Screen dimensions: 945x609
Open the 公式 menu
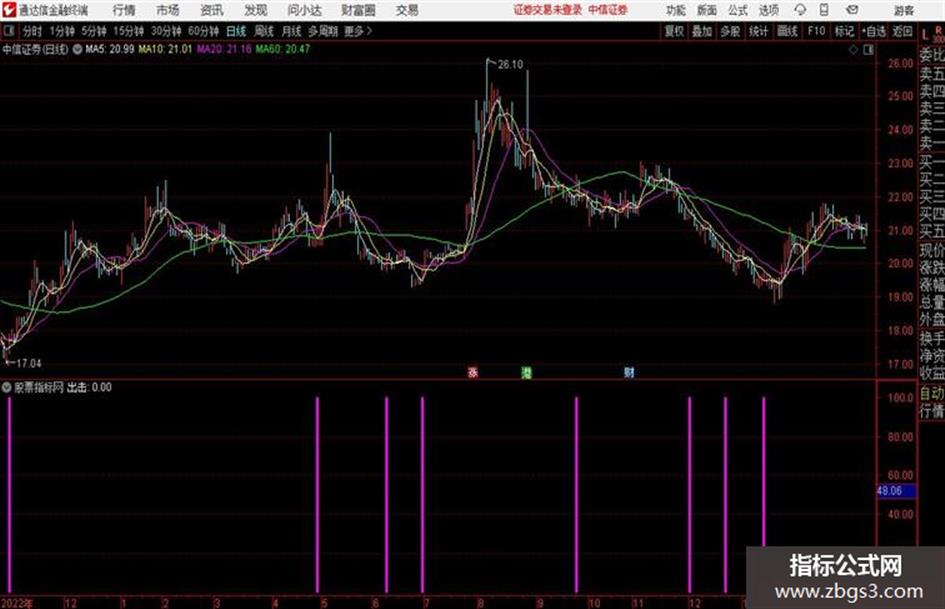738,10
